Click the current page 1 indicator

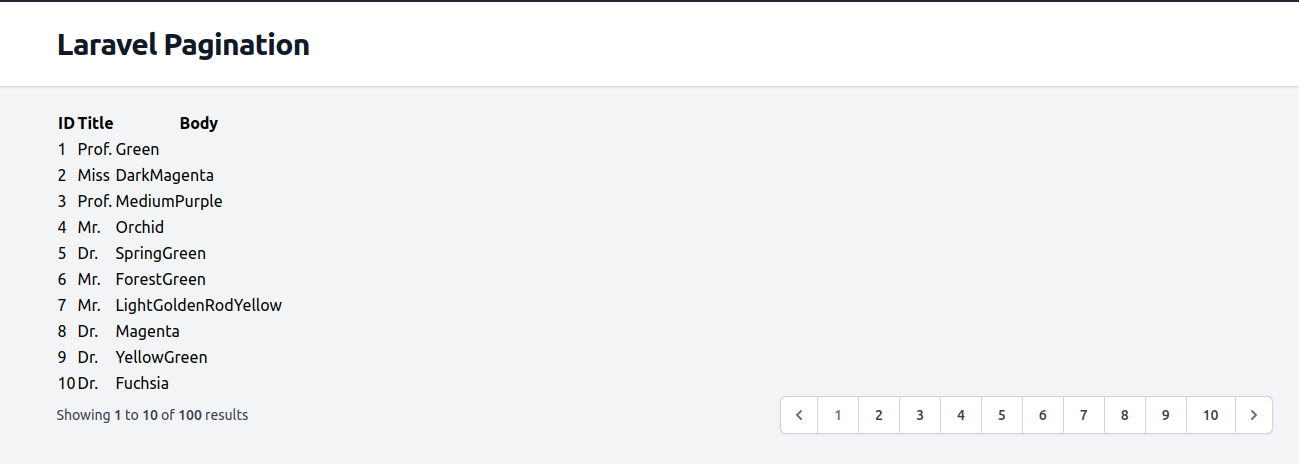838,415
